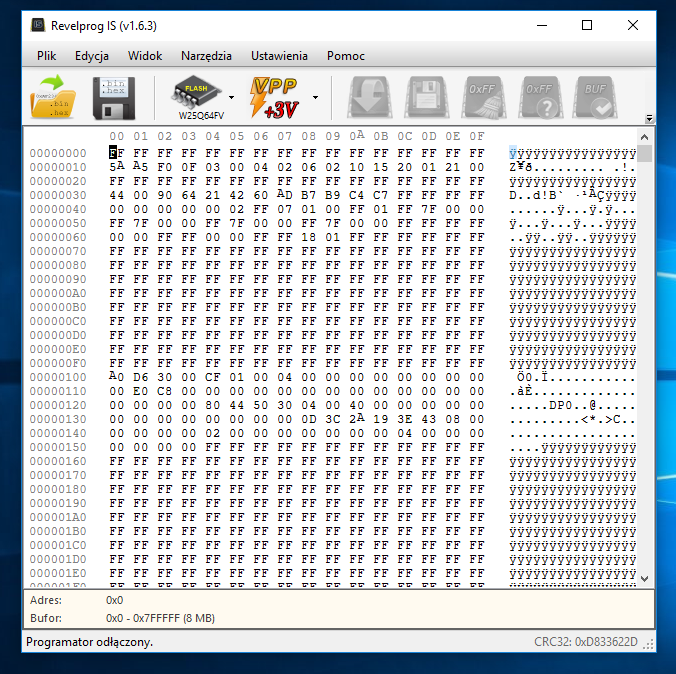Open the Ustawienia menu
This screenshot has width=676, height=674.
279,56
